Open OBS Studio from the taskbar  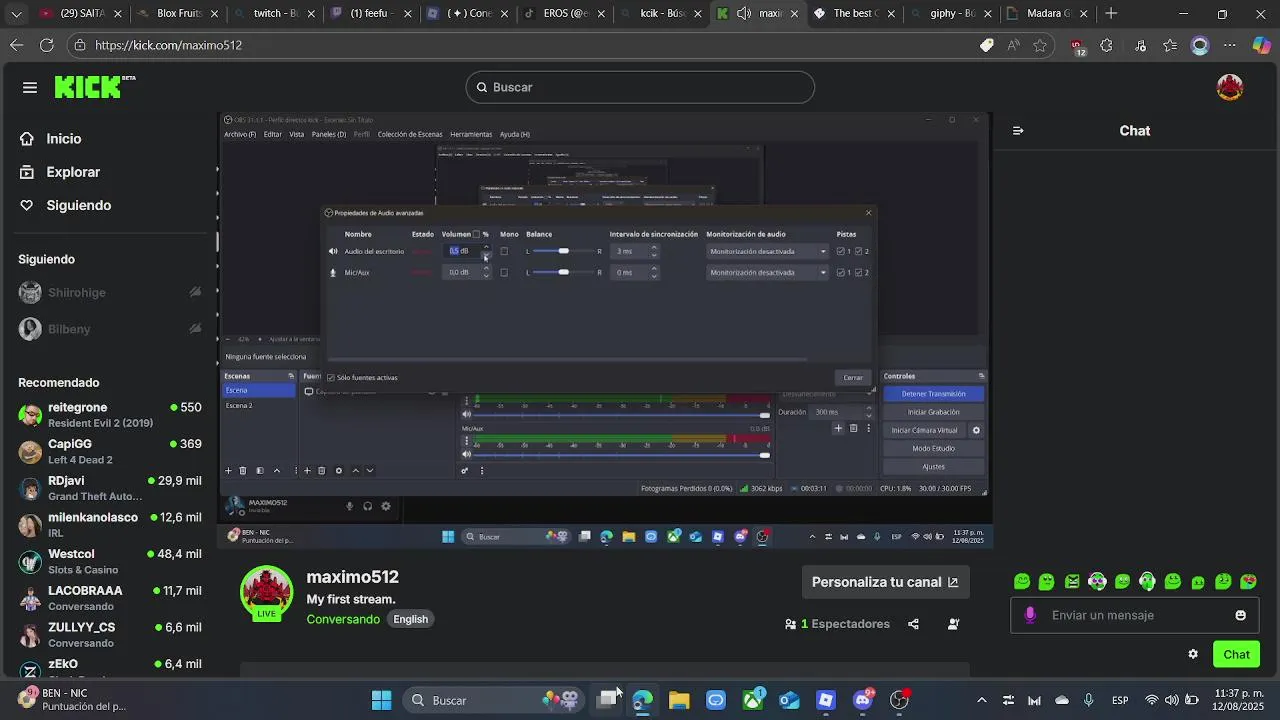pyautogui.click(x=899, y=700)
